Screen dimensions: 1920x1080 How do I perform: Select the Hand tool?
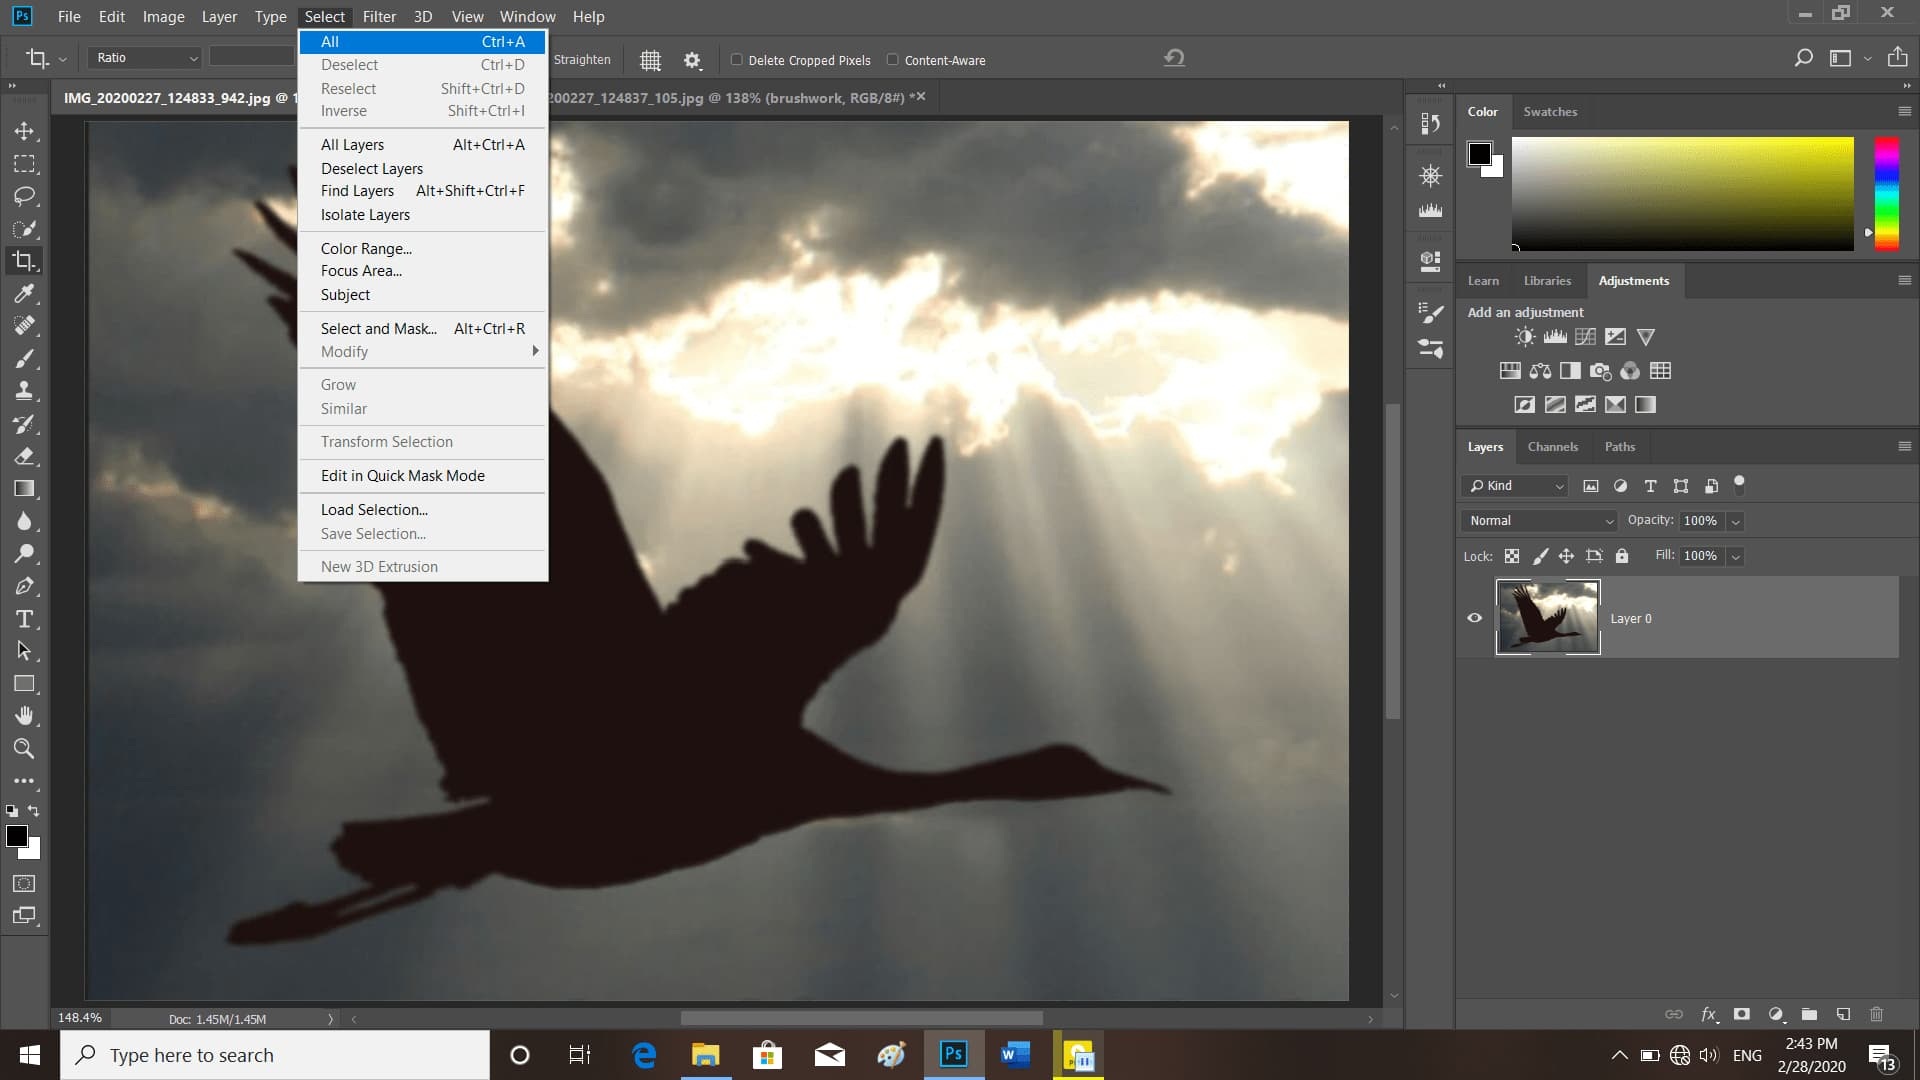(24, 716)
